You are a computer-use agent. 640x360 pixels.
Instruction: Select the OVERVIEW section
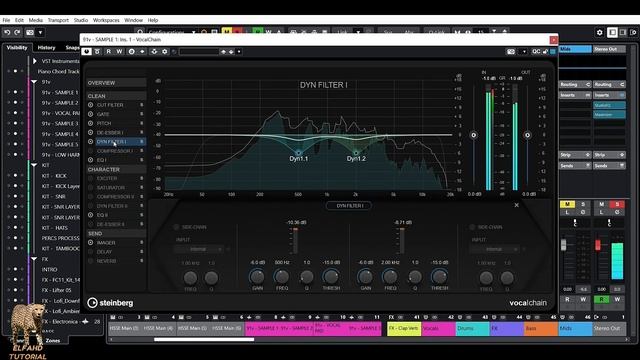coord(116,83)
